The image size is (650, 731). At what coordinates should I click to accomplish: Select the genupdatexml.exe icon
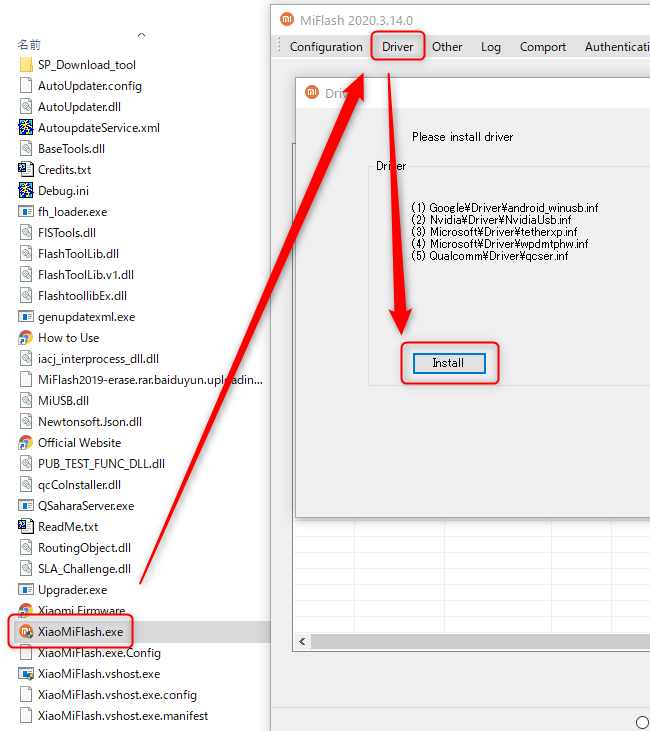[26, 317]
